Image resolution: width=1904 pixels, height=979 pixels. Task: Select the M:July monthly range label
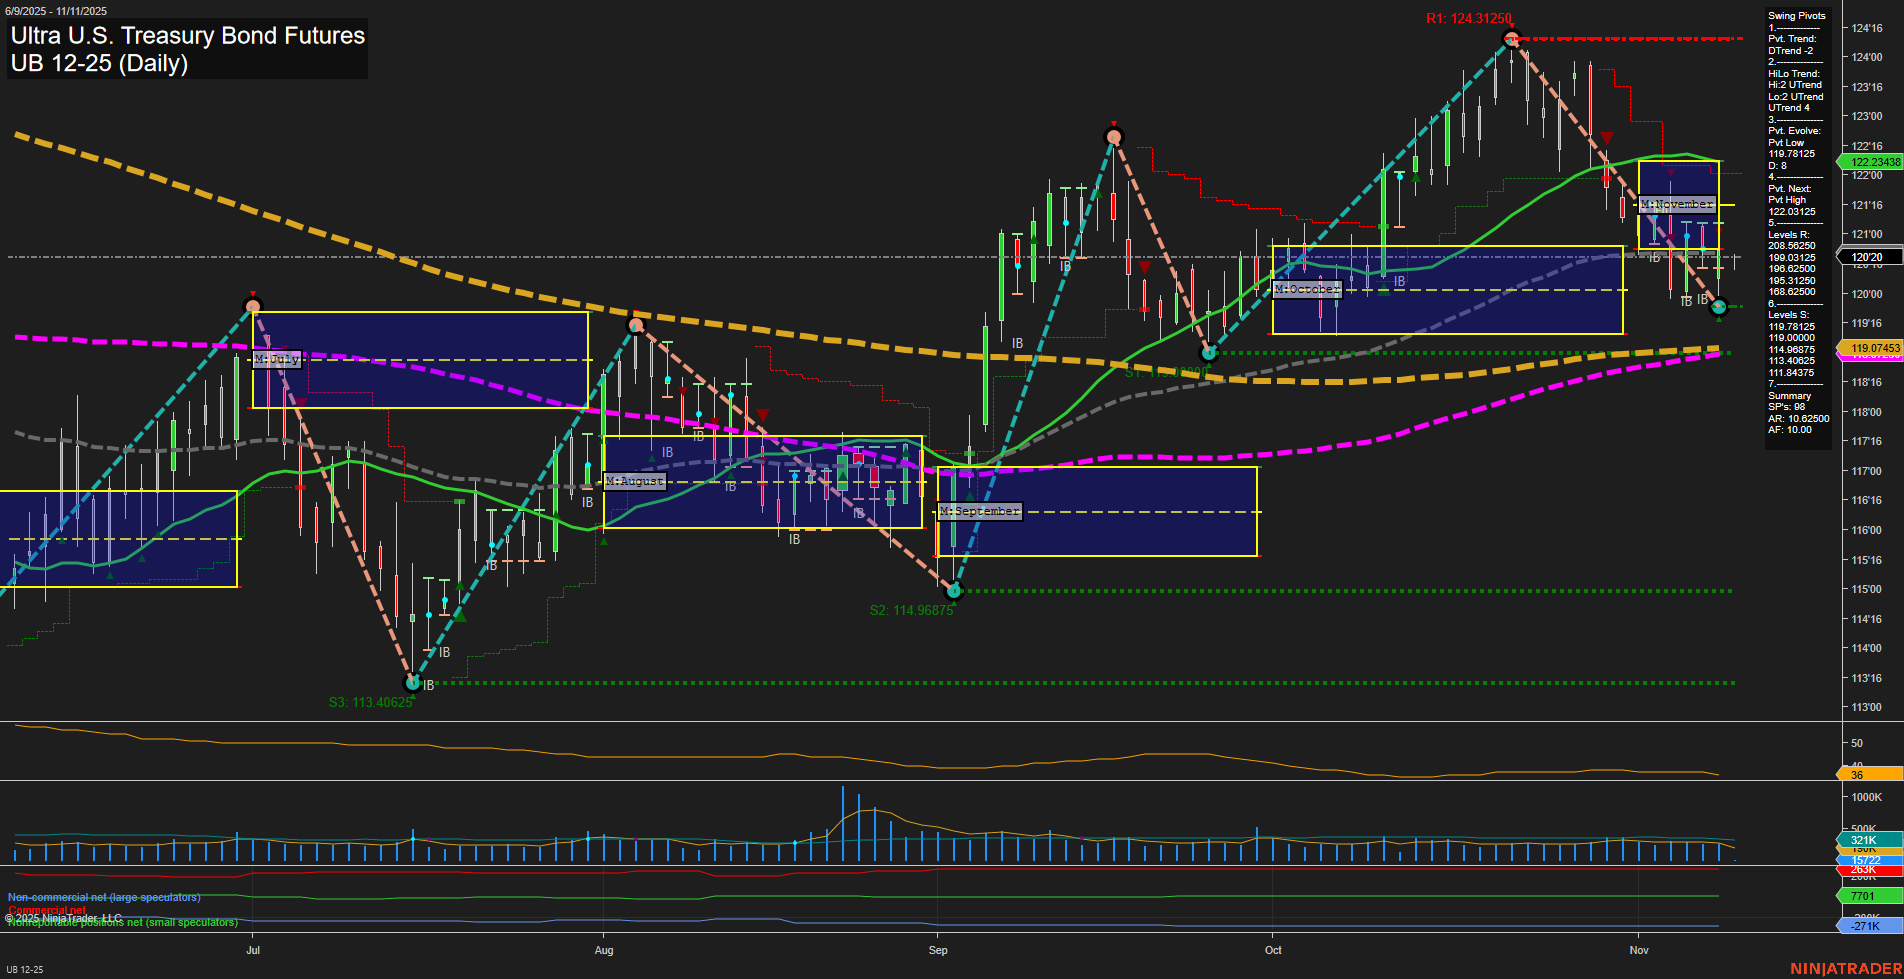(277, 359)
